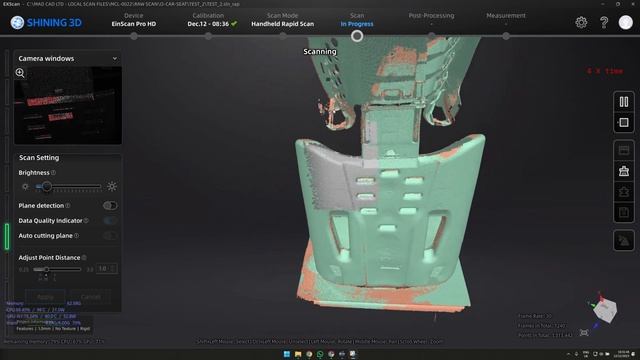Toggle Data Quality Indicator switch
This screenshot has height=360, width=640.
(x=110, y=221)
